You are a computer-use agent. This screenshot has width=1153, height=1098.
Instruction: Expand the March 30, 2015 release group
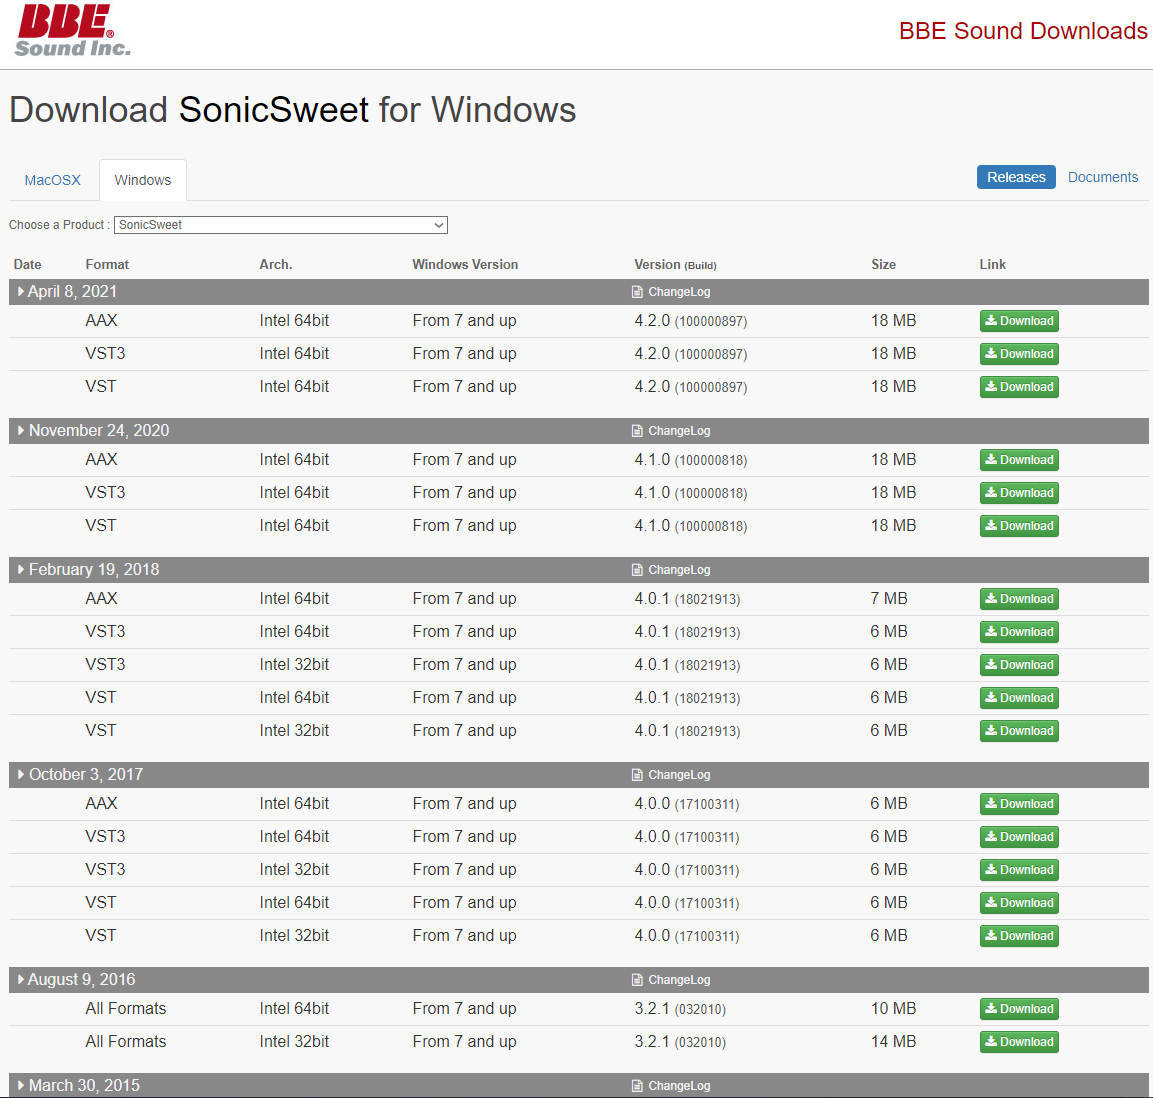pos(19,1085)
